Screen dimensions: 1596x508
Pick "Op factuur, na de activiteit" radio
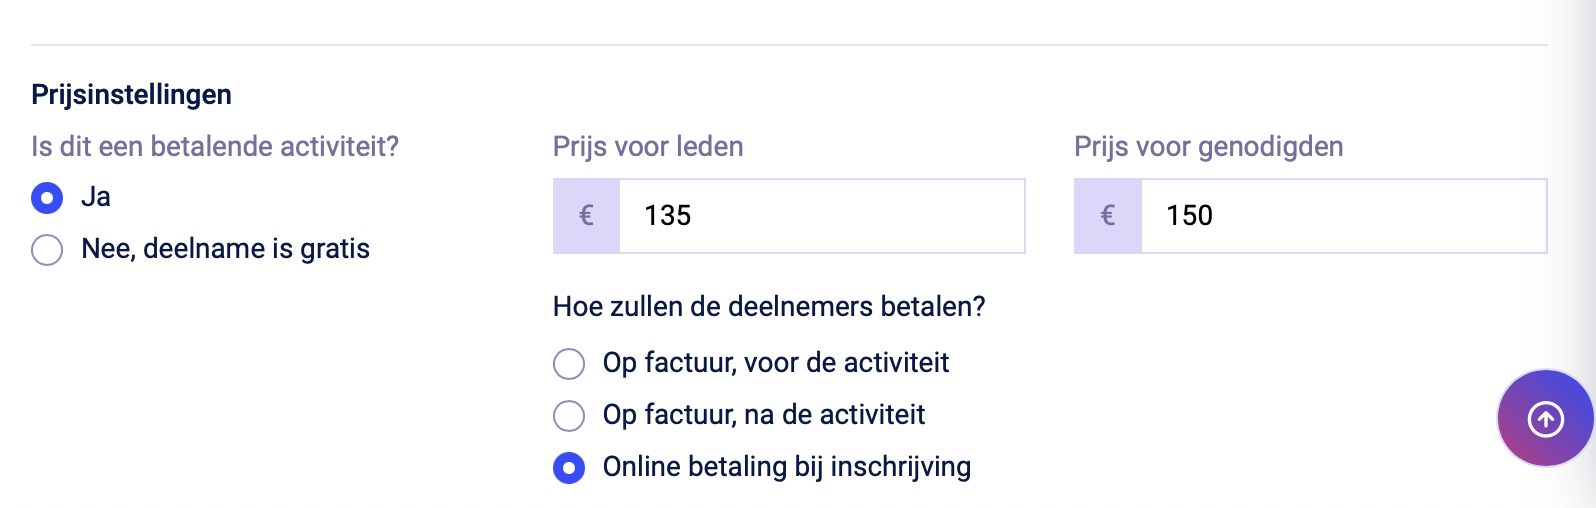pyautogui.click(x=569, y=415)
